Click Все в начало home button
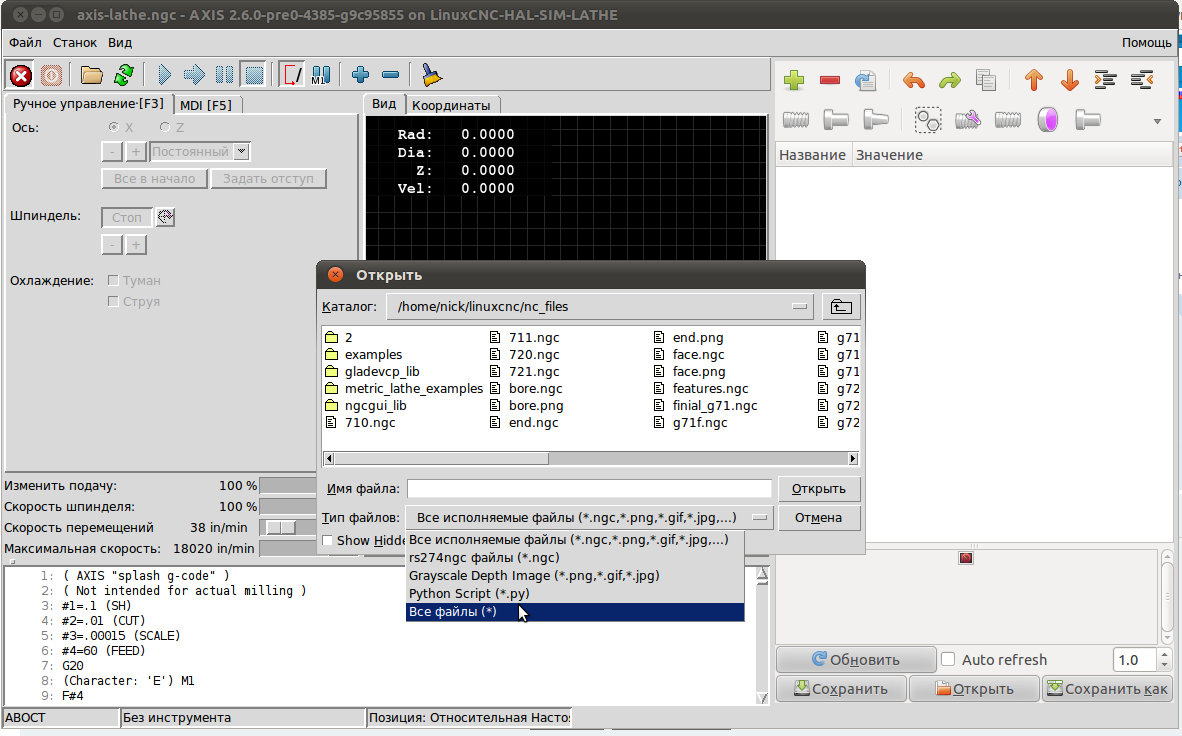The height and width of the screenshot is (736, 1182). 155,179
